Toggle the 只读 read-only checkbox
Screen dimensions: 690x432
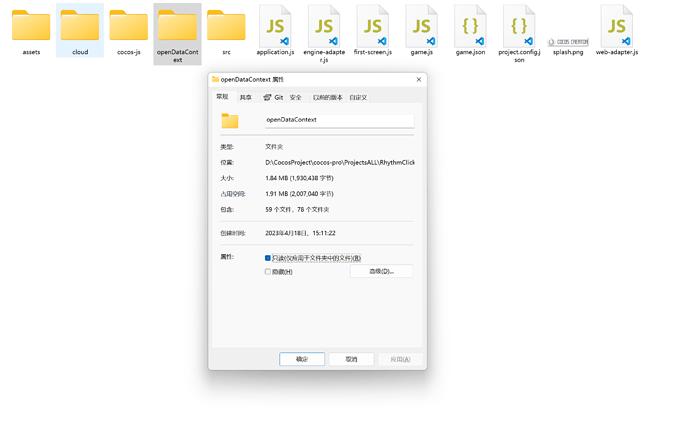268,258
